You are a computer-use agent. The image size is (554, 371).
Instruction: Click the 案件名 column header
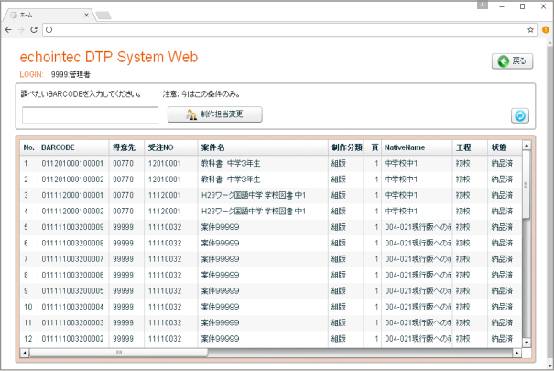point(263,148)
